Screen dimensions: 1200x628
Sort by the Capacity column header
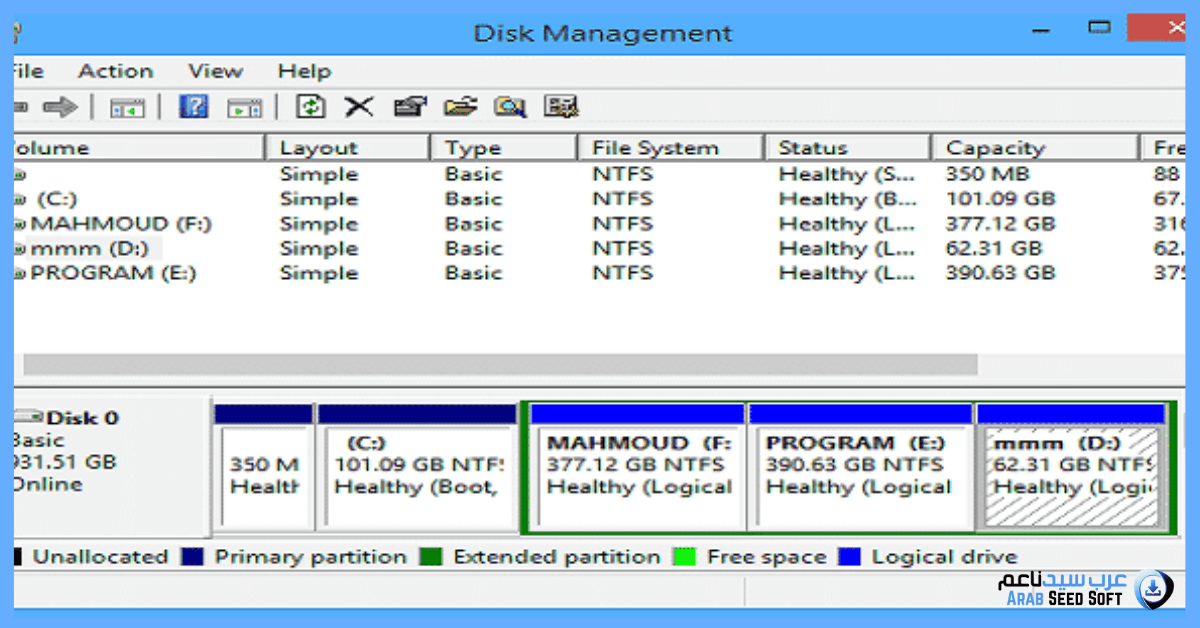click(994, 148)
